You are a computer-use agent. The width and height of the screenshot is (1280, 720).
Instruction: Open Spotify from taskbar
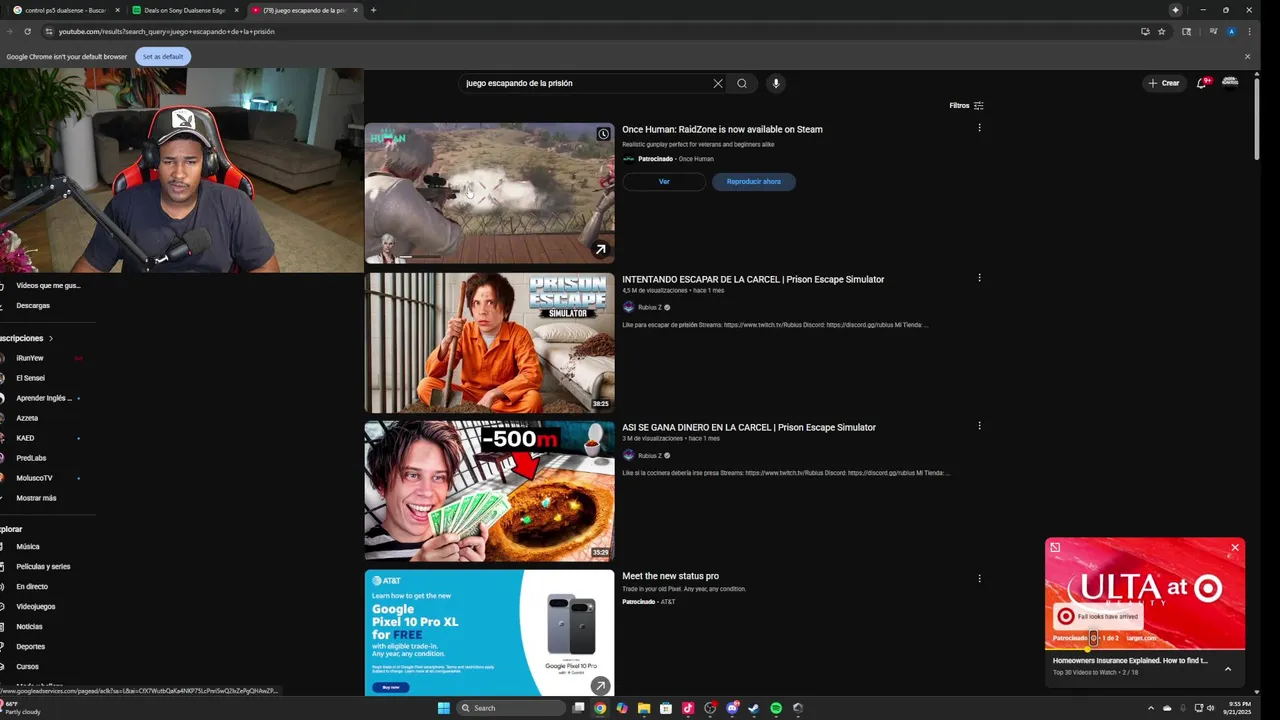(776, 708)
